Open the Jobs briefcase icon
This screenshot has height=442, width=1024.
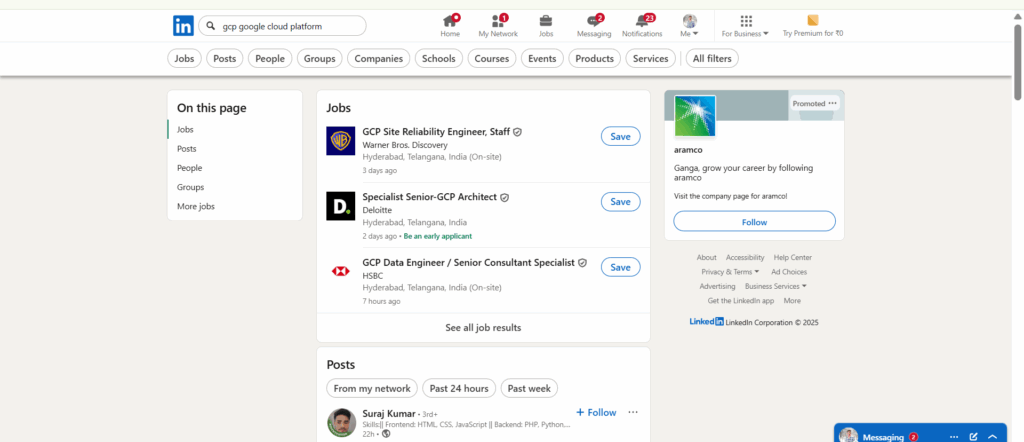[x=546, y=20]
